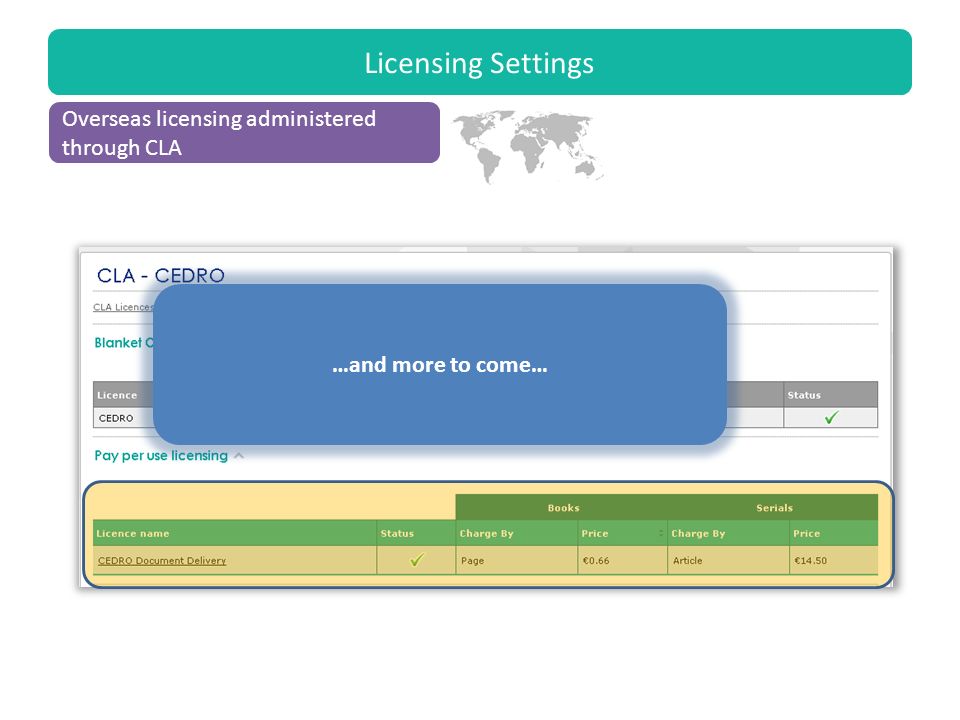This screenshot has width=960, height=720.
Task: Open the CLA Licences breadcrumb link
Action: (123, 307)
